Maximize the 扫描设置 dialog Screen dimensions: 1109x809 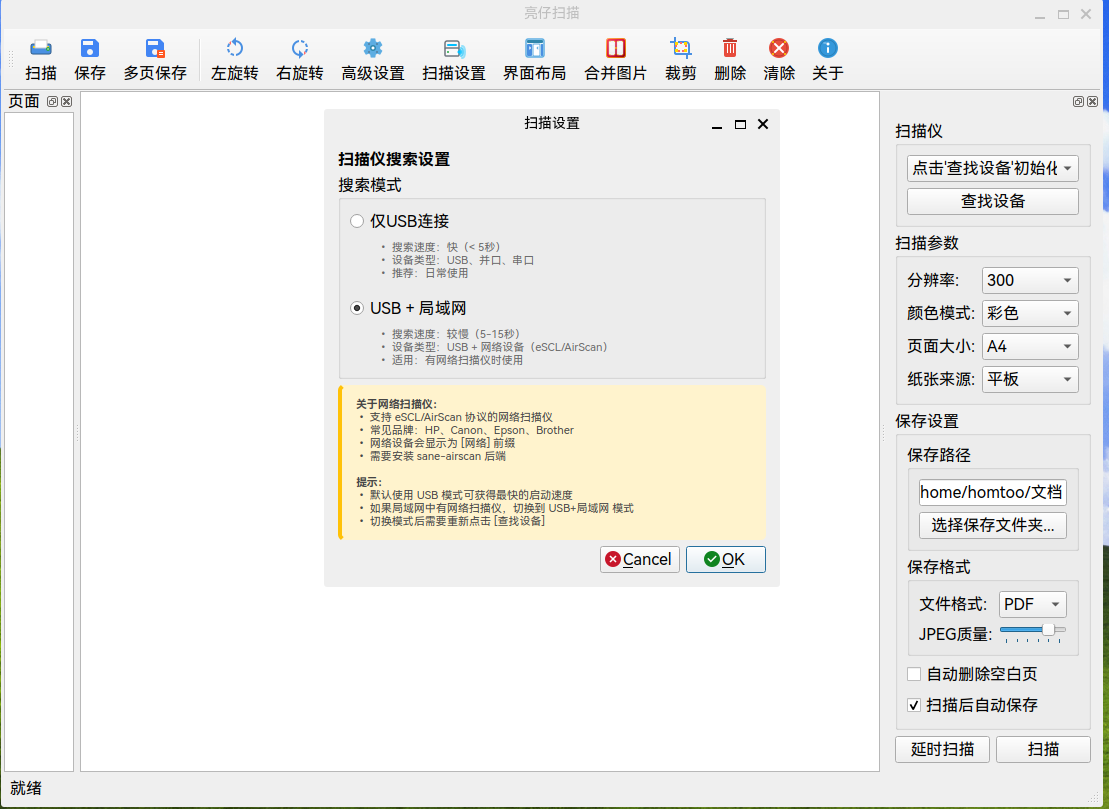741,124
